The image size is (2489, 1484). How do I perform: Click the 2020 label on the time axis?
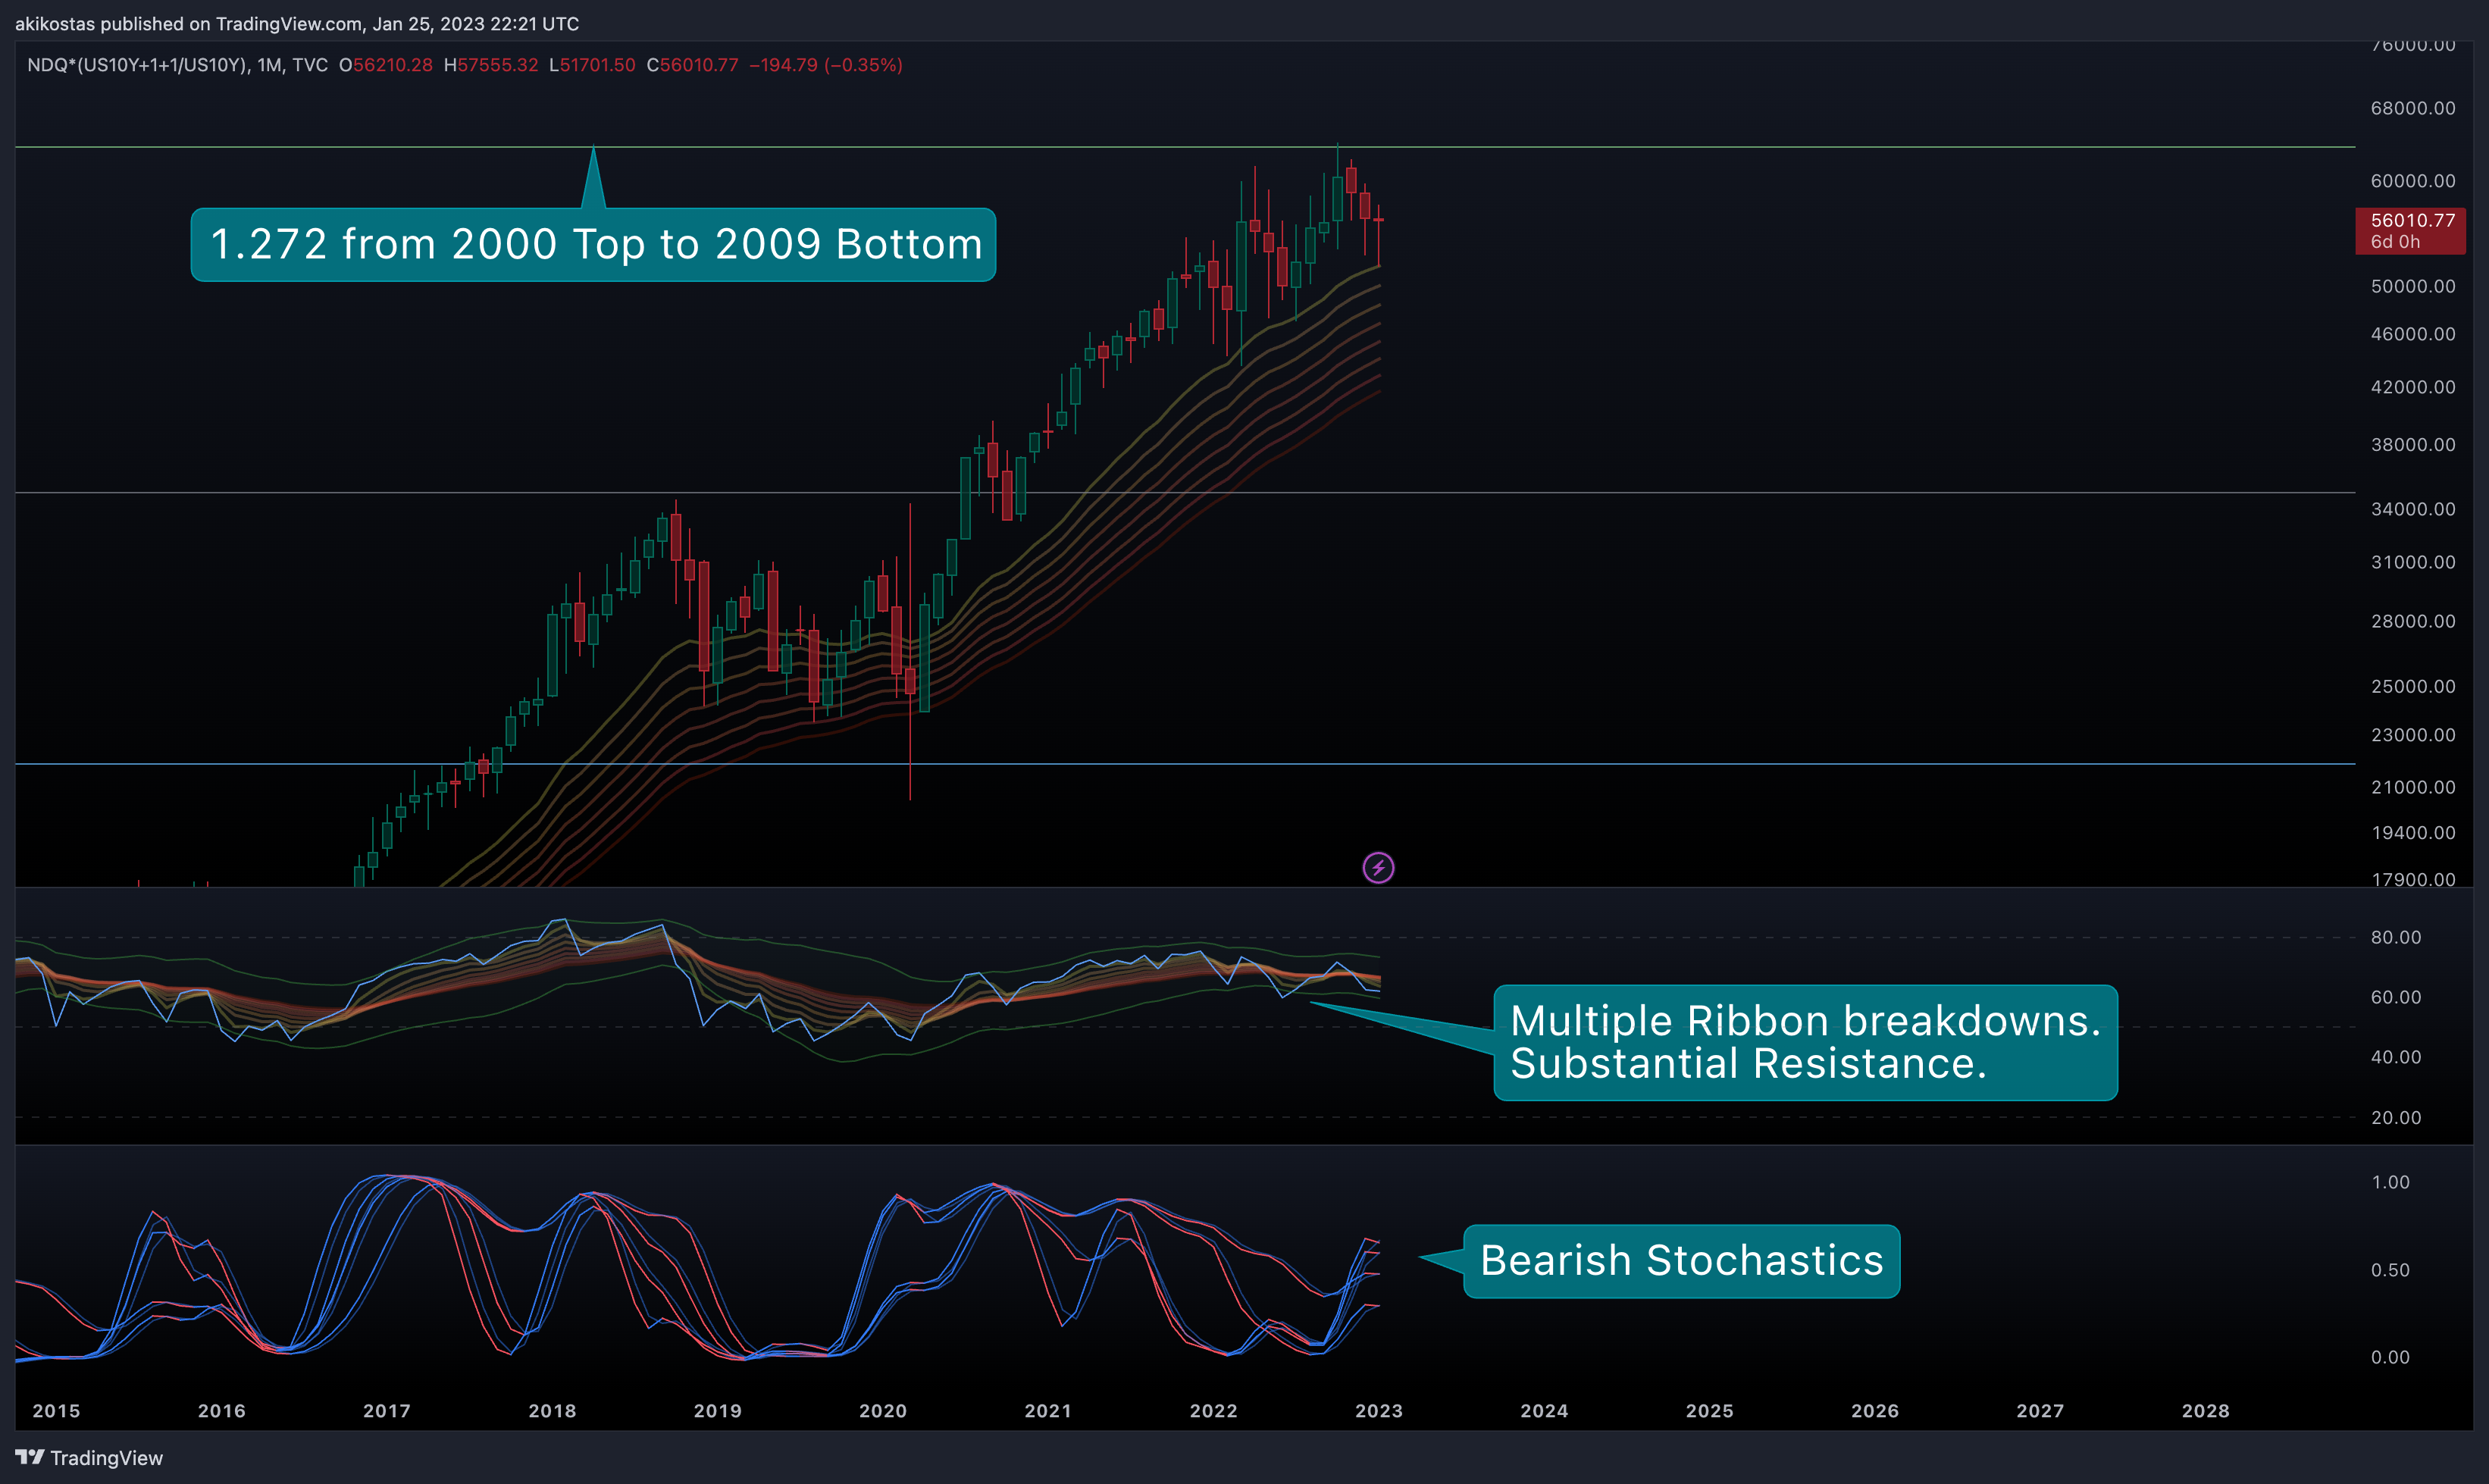point(883,1411)
